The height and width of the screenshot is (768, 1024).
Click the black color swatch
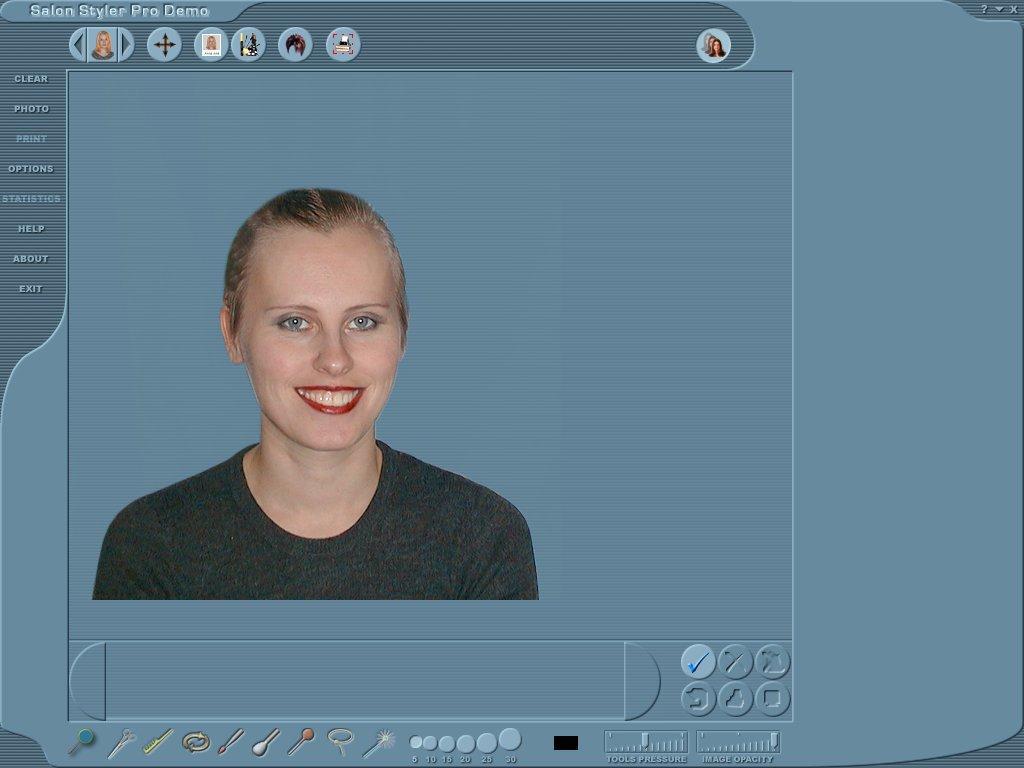565,743
